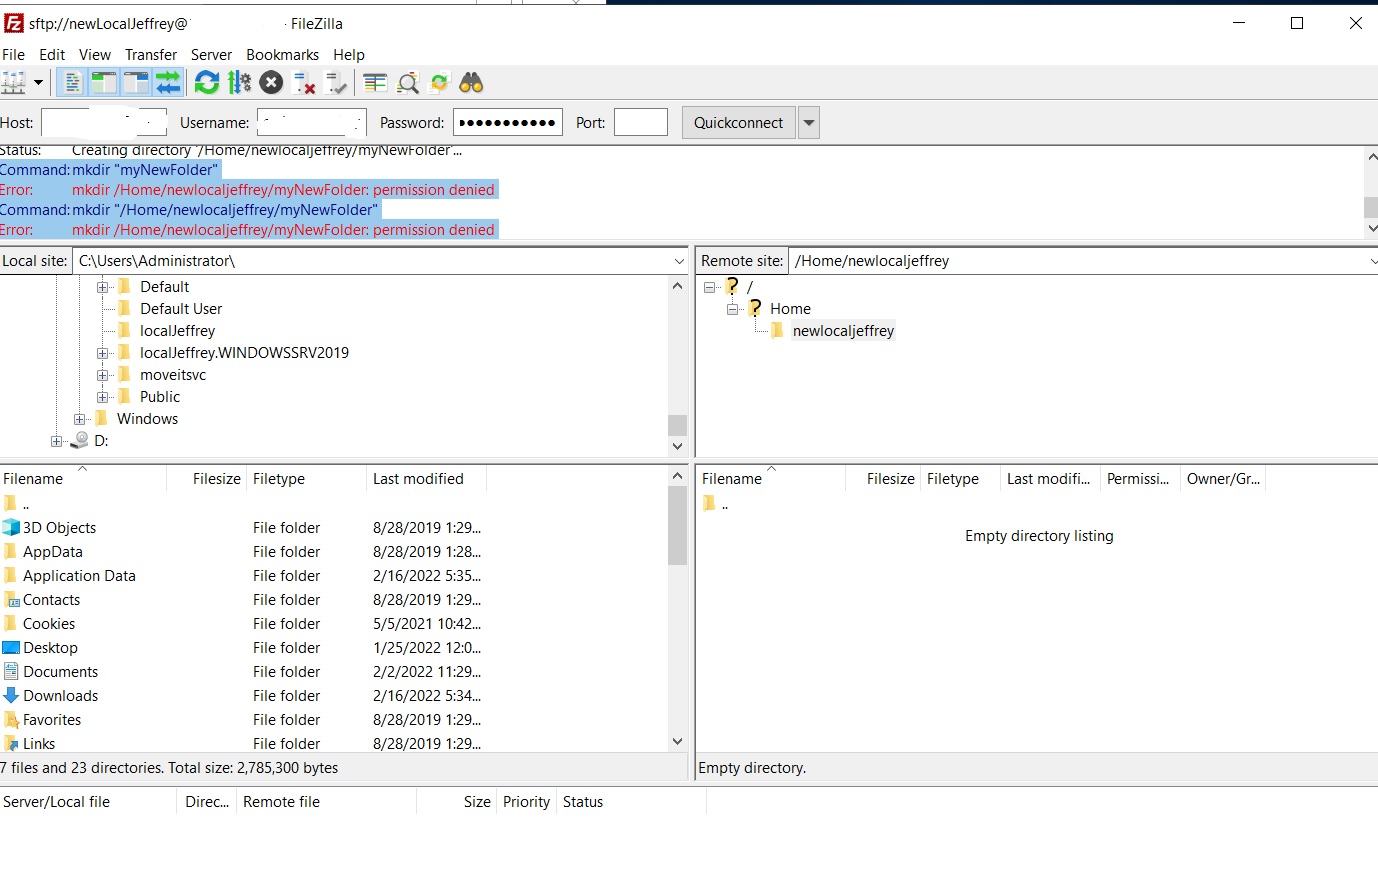Toggle display of the message log

tap(71, 82)
